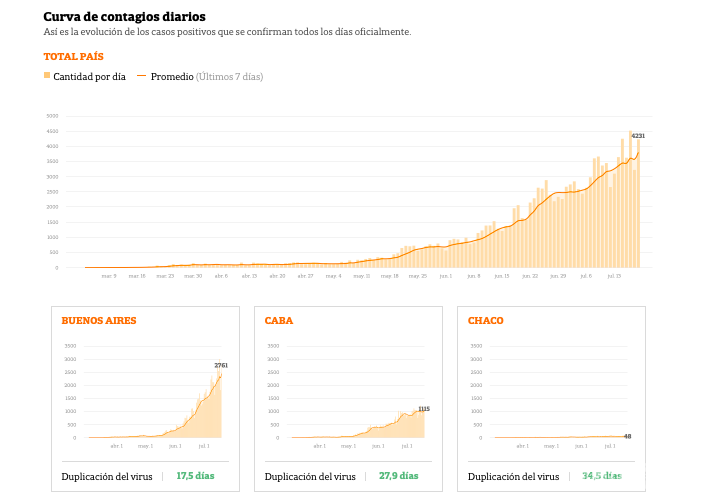Viewport: 702px width, 499px height.
Task: Select the 'TOTAL PAÍS' heading
Action: [x=73, y=57]
